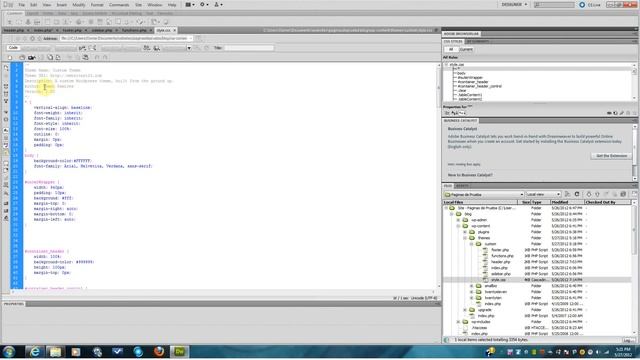Switch to the AP Elements panel tab
The height and width of the screenshot is (360, 640).
pyautogui.click(x=477, y=42)
